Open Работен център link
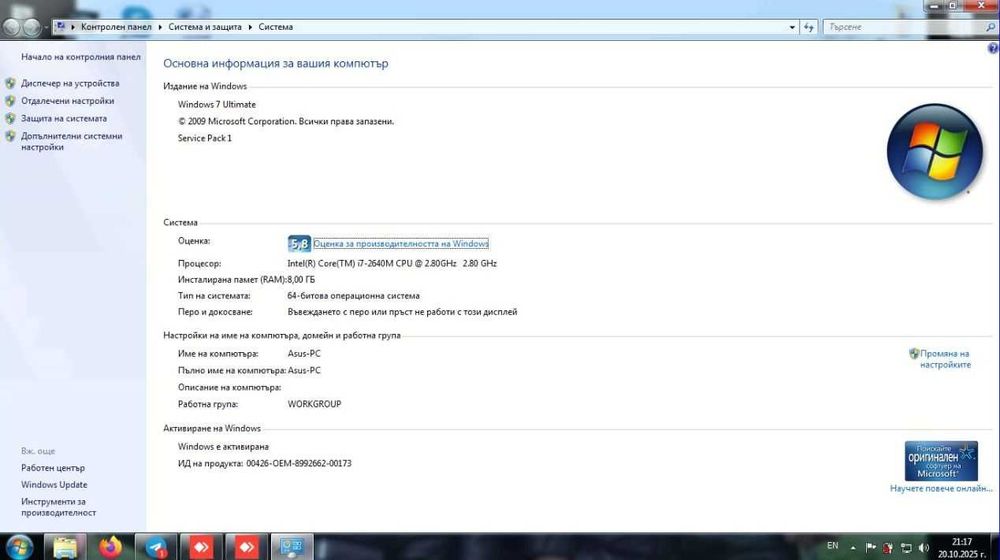The image size is (1000, 560). point(53,468)
